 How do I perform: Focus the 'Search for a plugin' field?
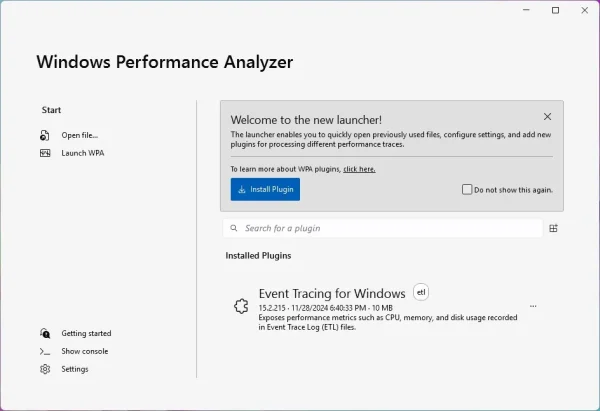pyautogui.click(x=383, y=228)
